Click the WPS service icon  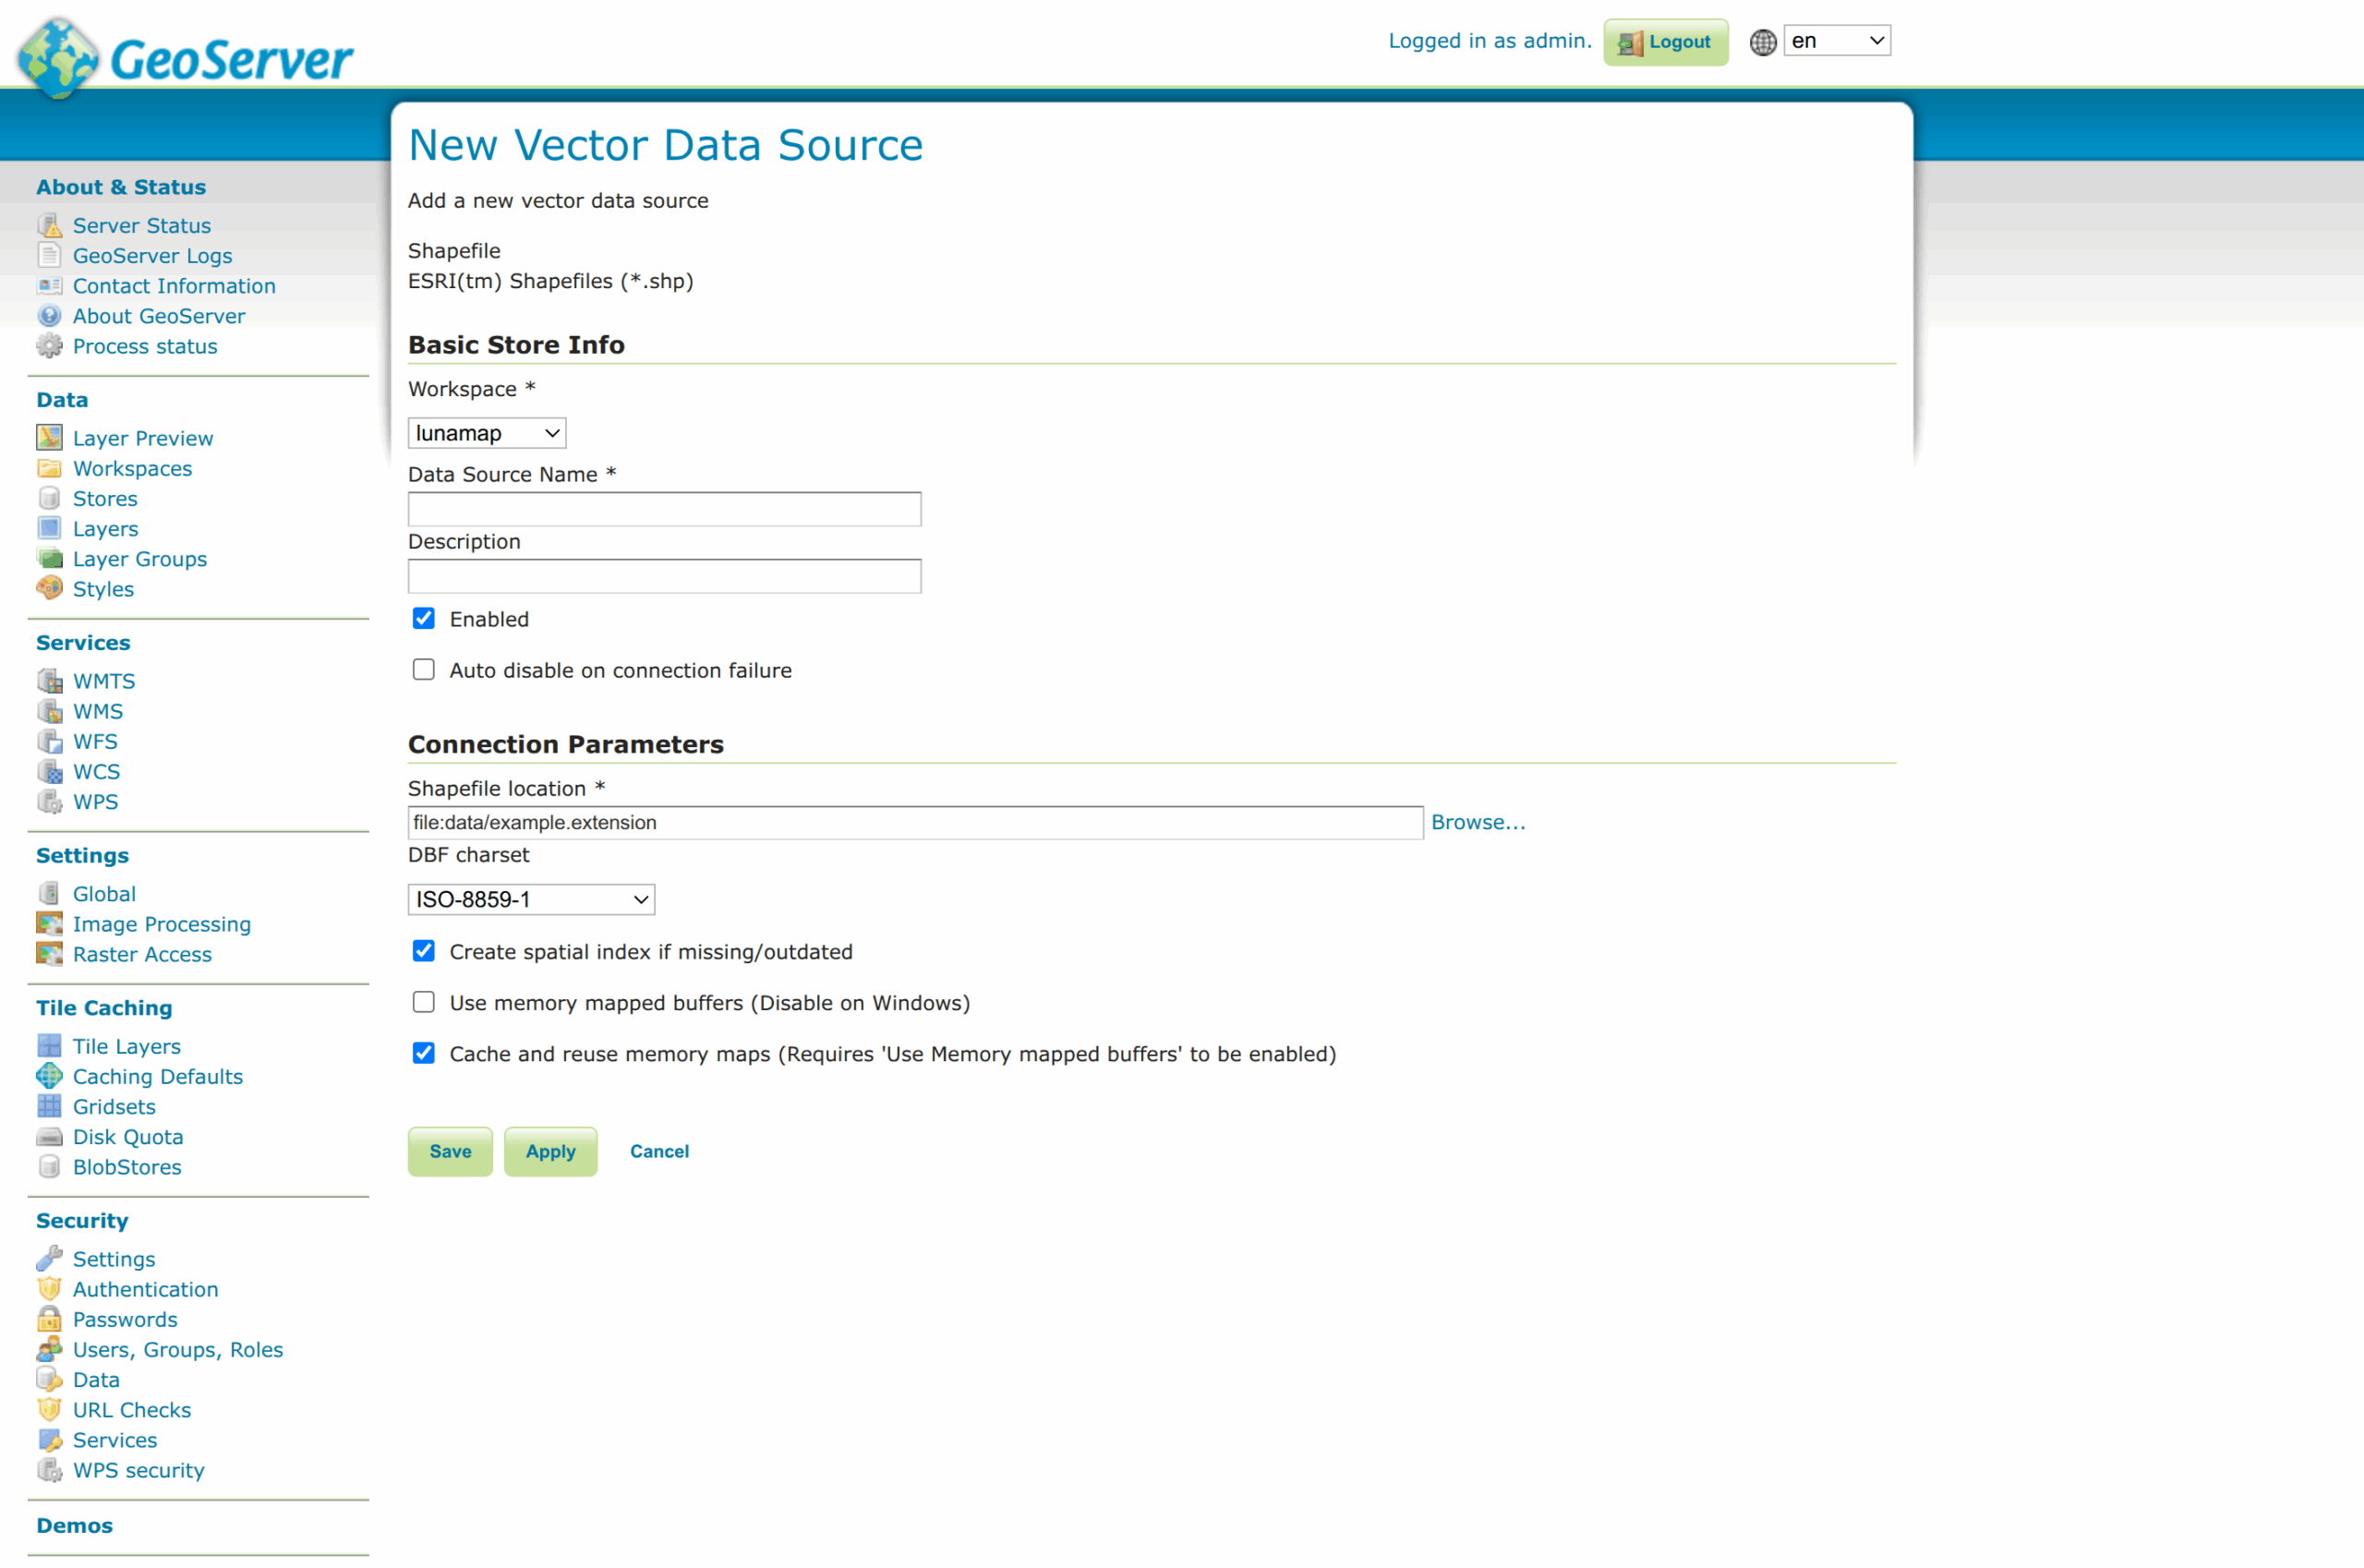pyautogui.click(x=49, y=801)
